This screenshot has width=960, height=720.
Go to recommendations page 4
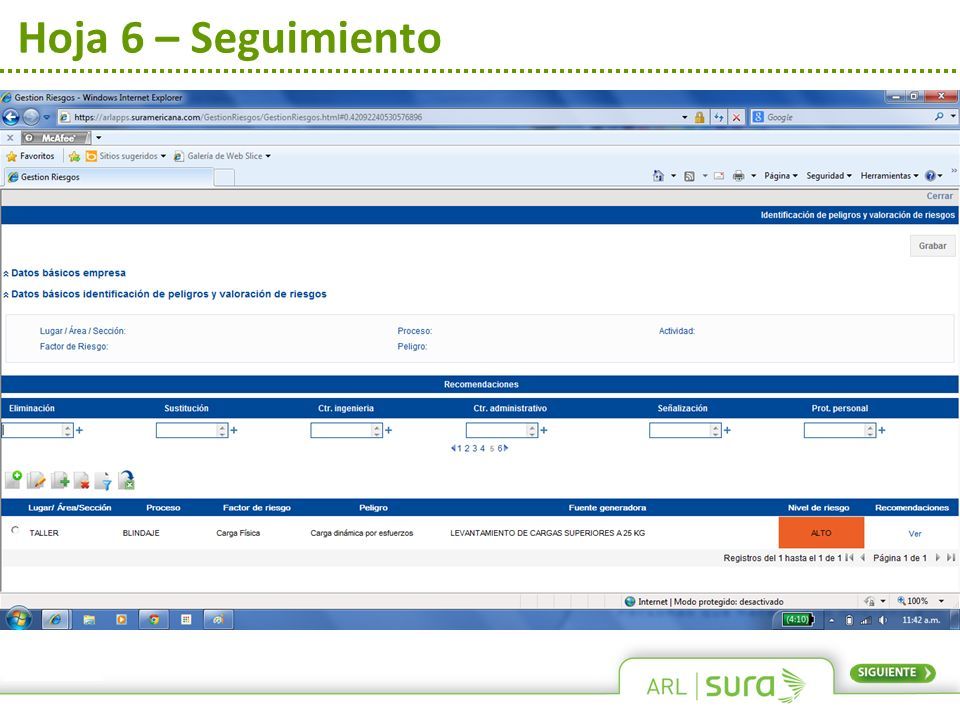pyautogui.click(x=482, y=449)
